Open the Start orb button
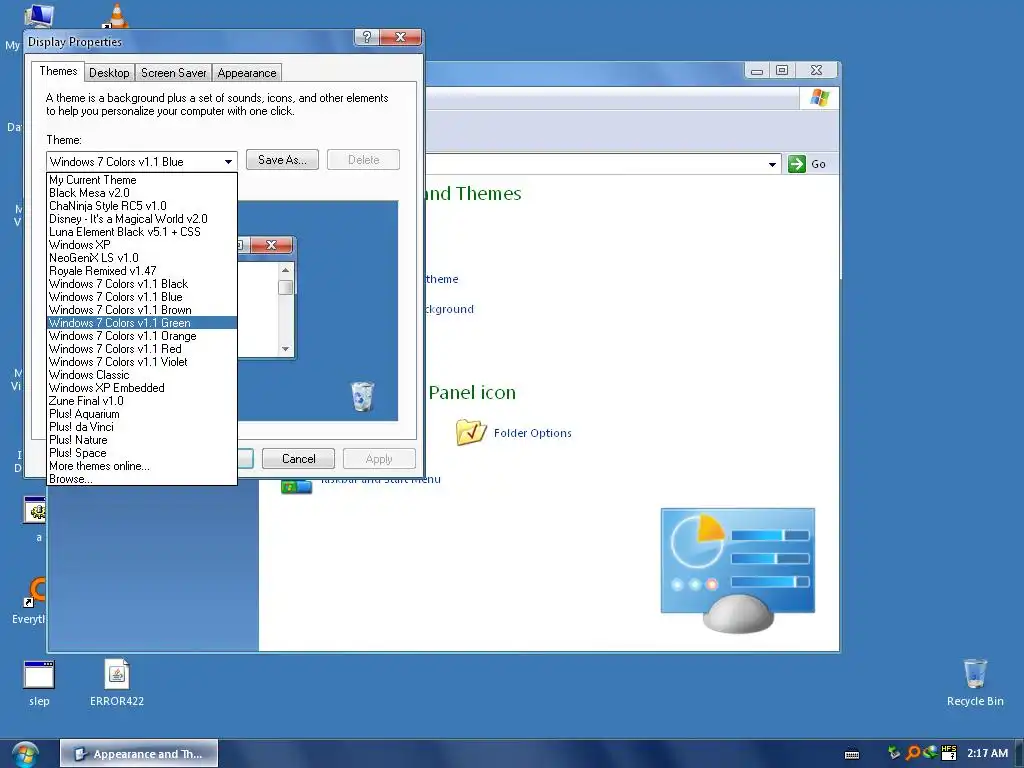Image resolution: width=1024 pixels, height=768 pixels. [25, 754]
